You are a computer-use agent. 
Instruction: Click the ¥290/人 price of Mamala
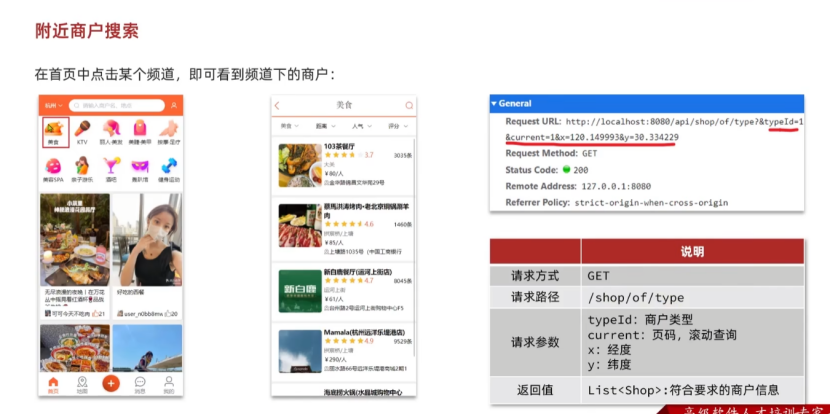[334, 359]
